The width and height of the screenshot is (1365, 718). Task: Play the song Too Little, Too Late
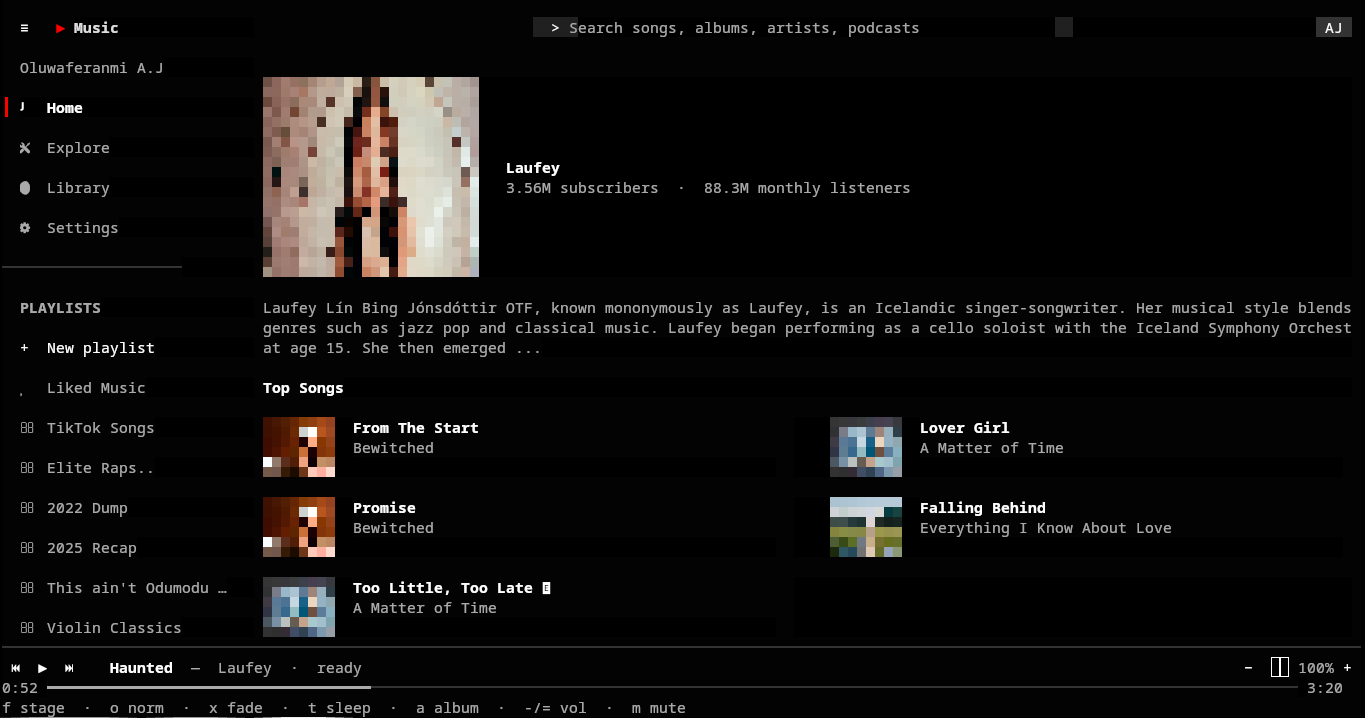pyautogui.click(x=443, y=588)
